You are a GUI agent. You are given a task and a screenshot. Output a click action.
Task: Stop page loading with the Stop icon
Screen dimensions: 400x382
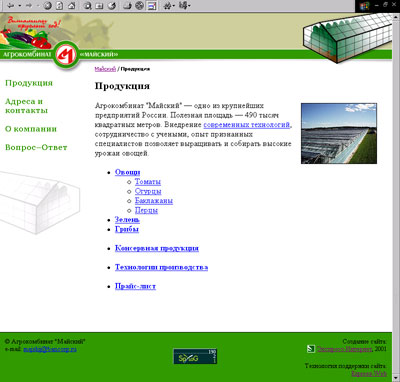click(48, 6)
